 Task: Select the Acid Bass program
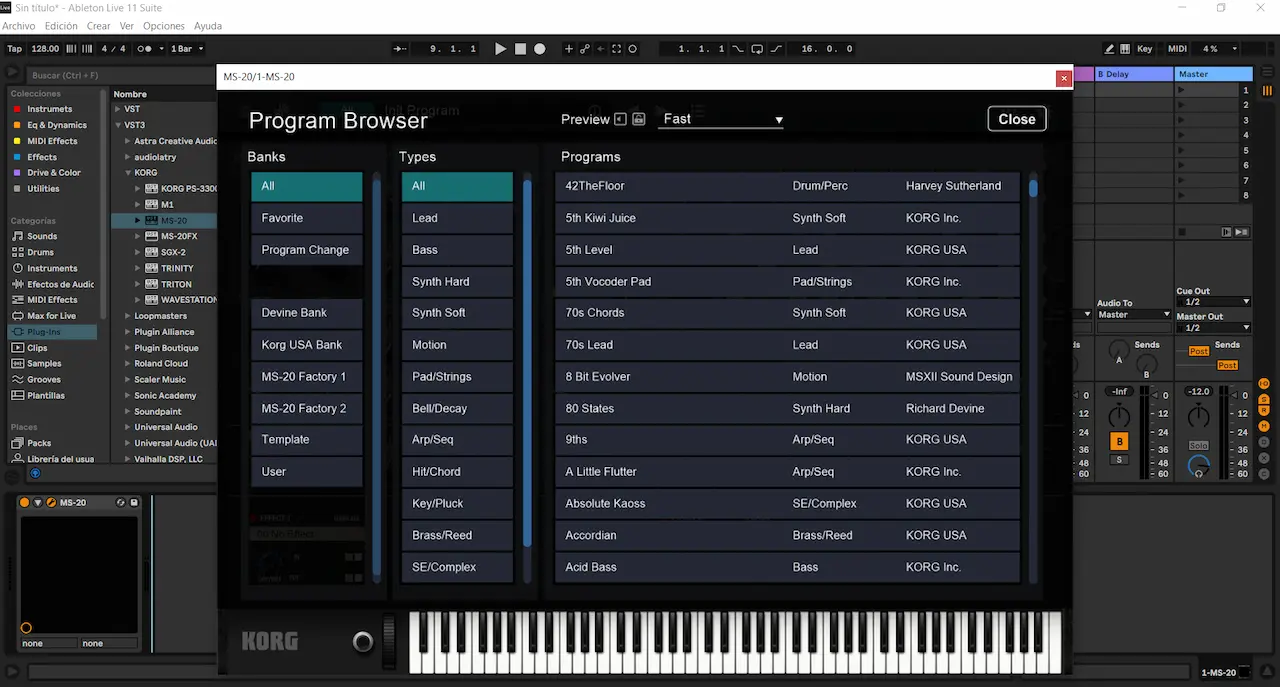pos(788,567)
